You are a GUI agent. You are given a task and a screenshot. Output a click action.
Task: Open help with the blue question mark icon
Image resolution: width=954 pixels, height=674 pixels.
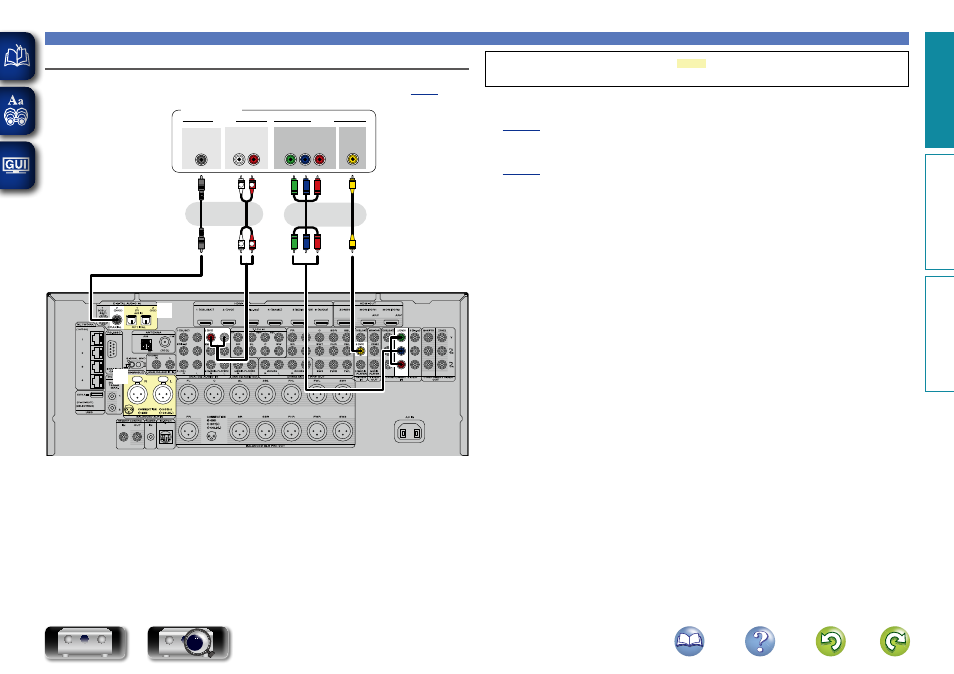(x=760, y=641)
